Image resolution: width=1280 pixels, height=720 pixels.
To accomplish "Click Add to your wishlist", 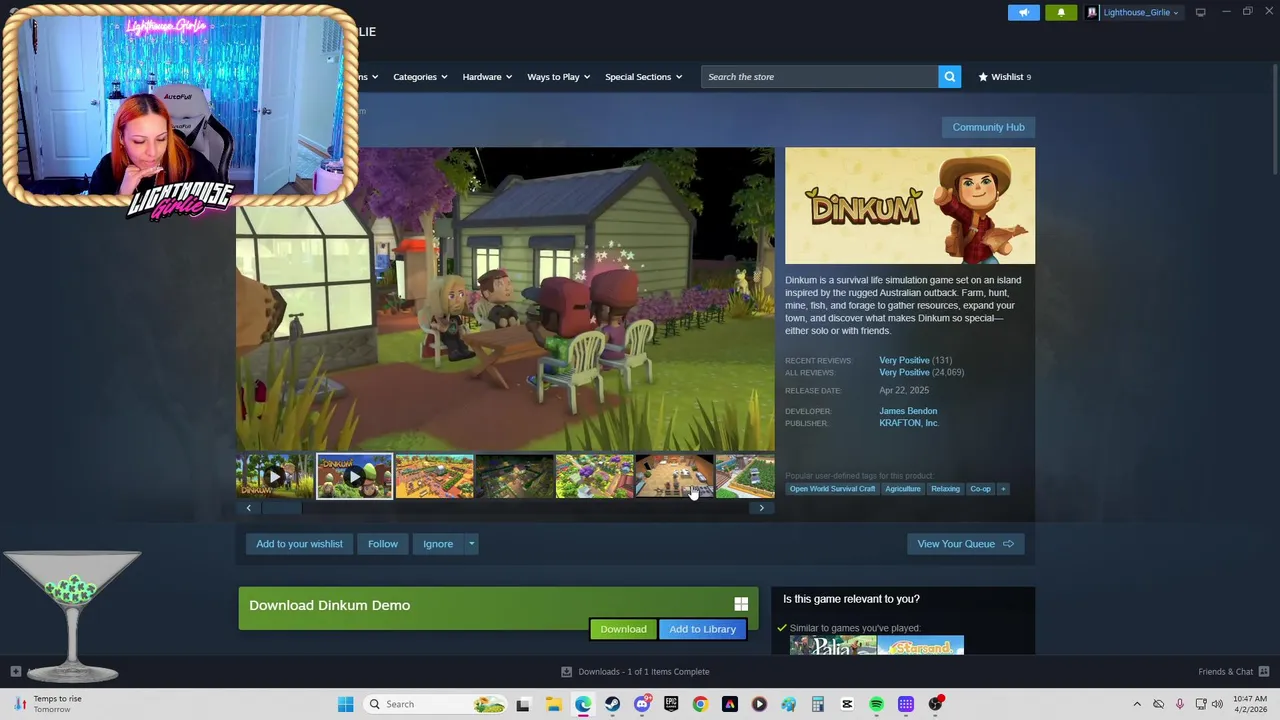I will point(299,544).
